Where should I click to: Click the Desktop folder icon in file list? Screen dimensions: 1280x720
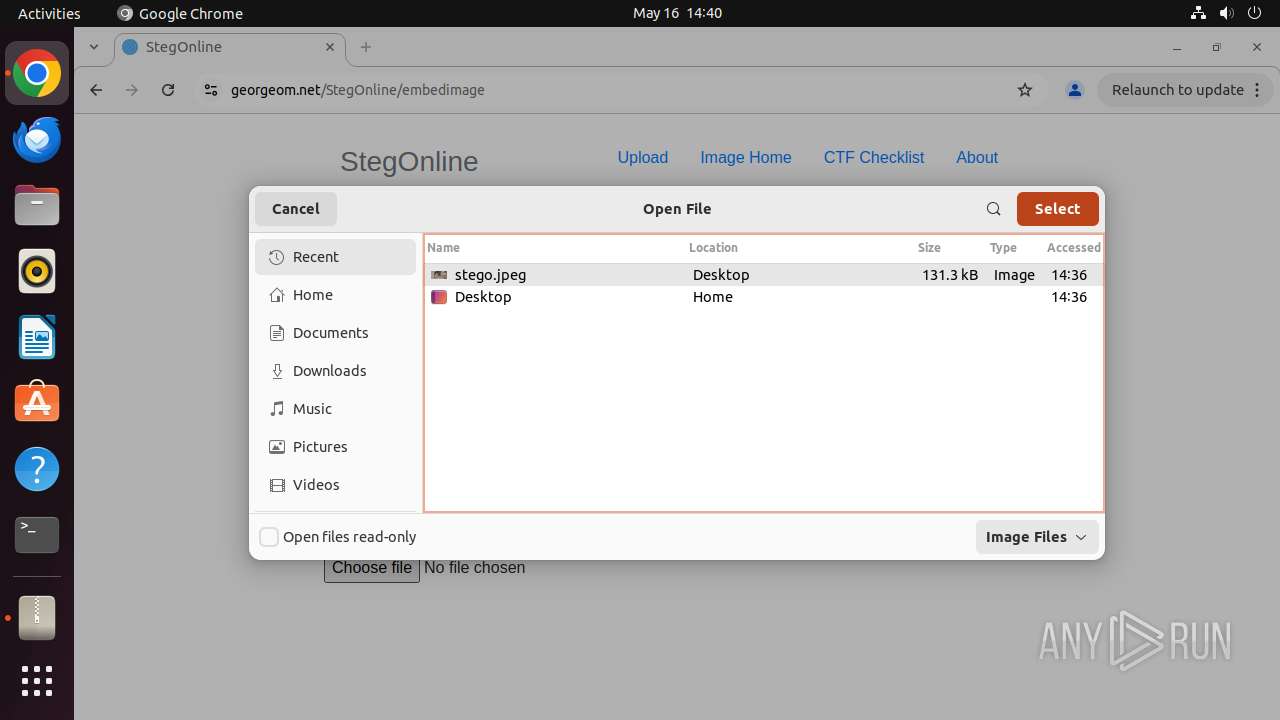click(x=439, y=297)
